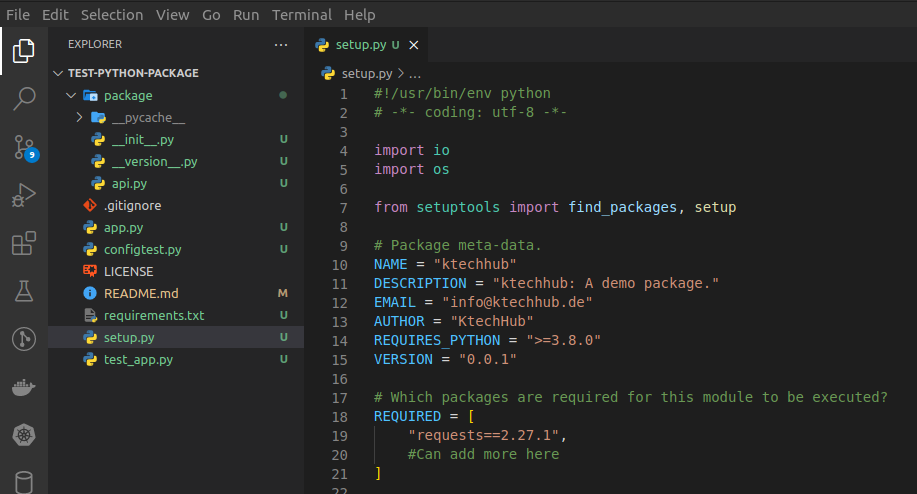Image resolution: width=917 pixels, height=494 pixels.
Task: Open the Kubernetes view icon
Action: (x=24, y=435)
